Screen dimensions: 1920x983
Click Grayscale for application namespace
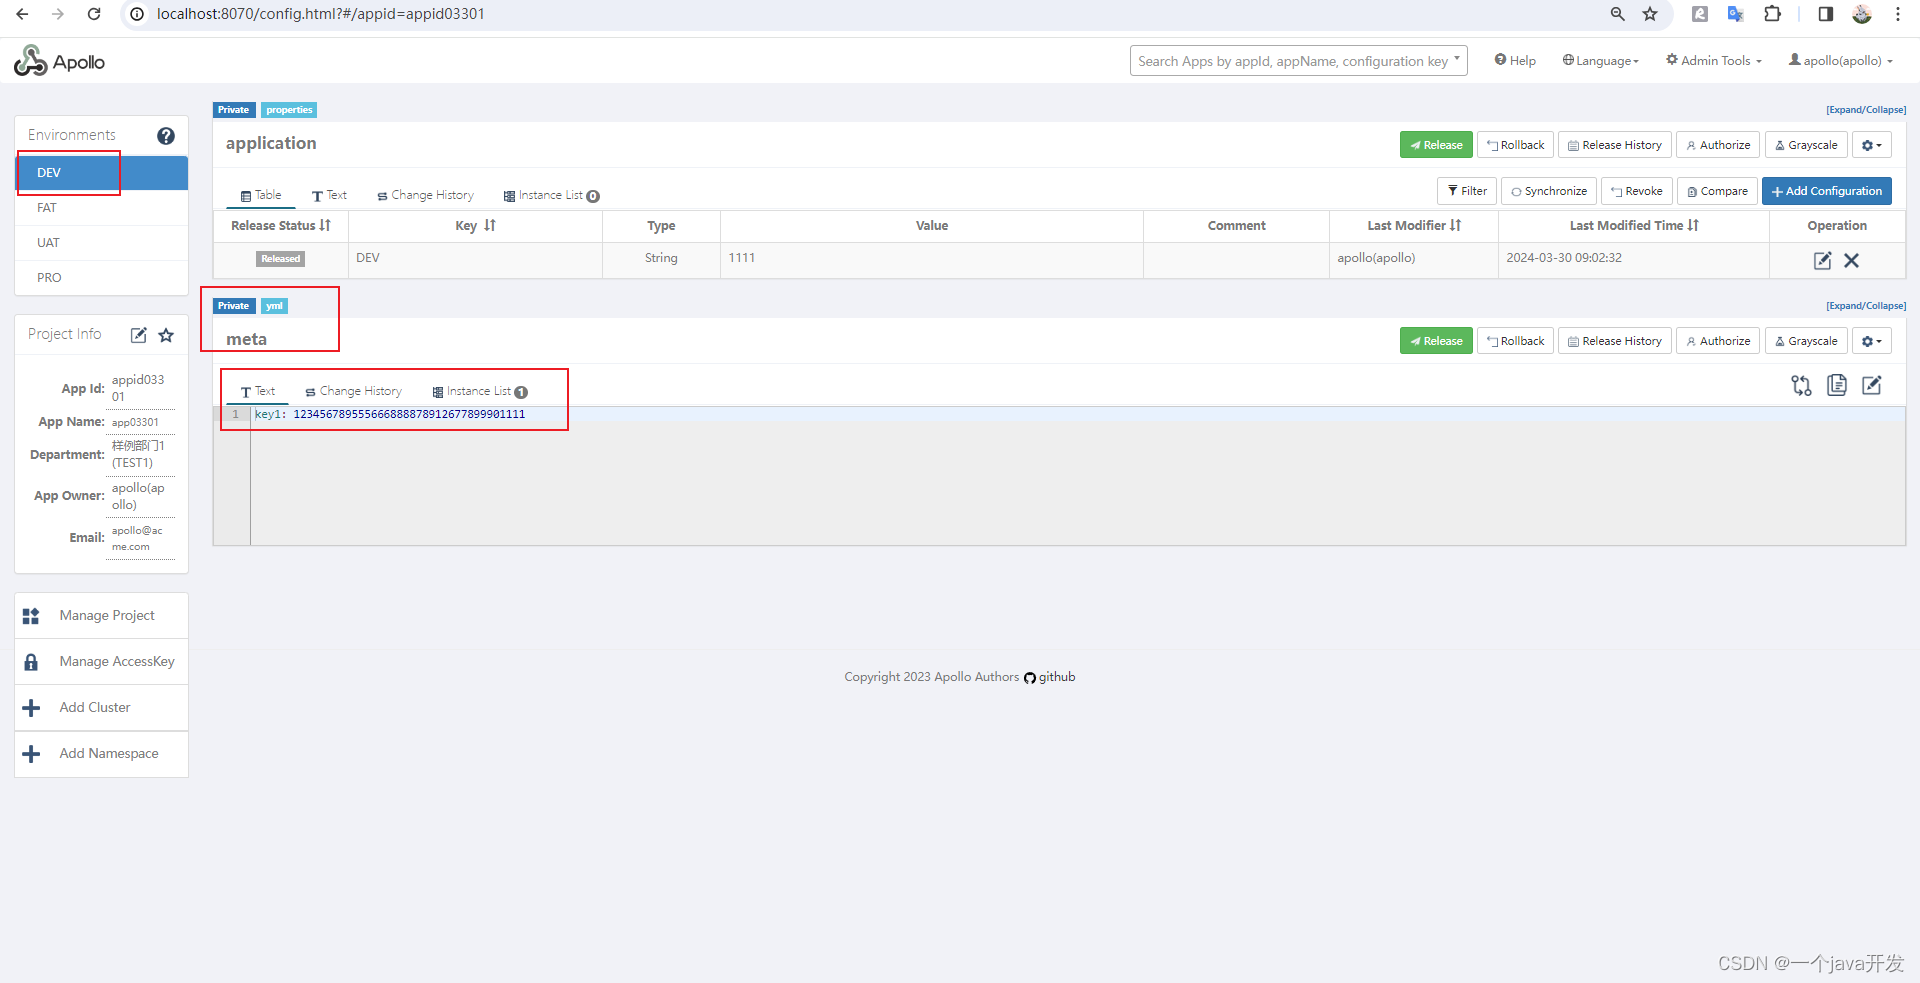(x=1806, y=145)
